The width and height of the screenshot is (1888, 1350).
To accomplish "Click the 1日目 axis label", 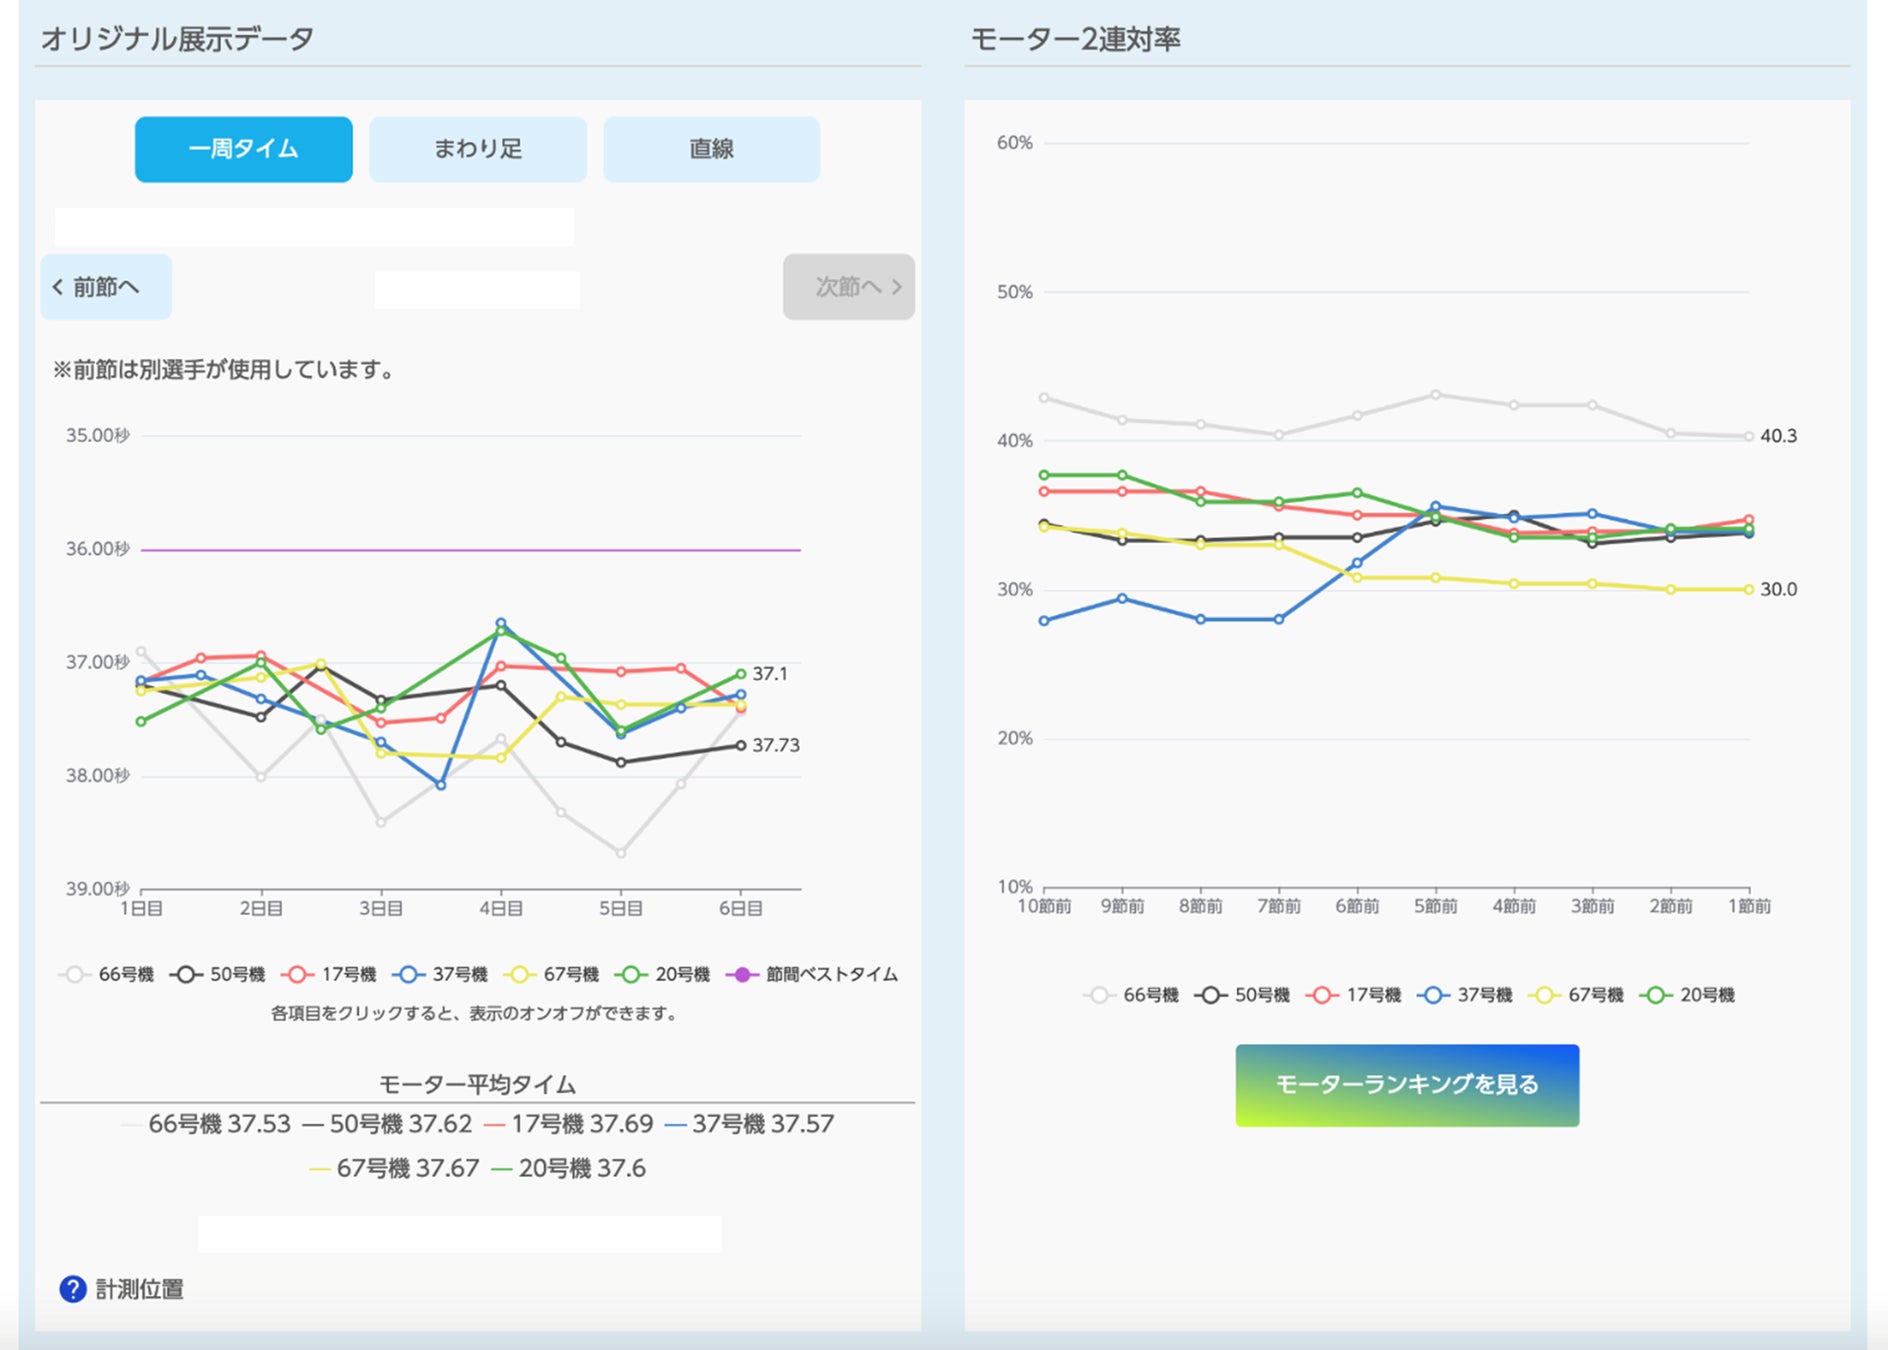I will click(141, 908).
